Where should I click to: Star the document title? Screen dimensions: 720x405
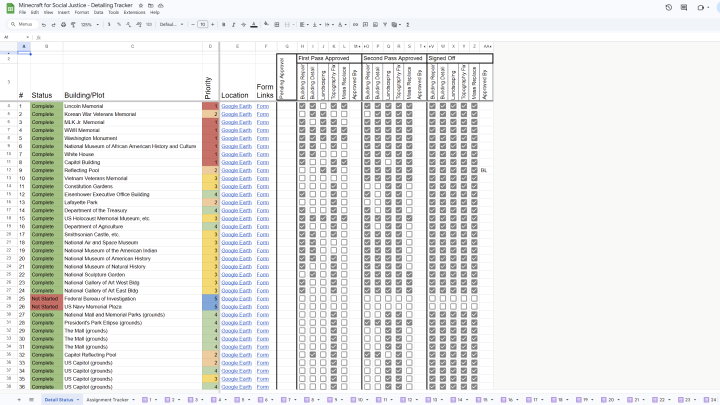141,6
